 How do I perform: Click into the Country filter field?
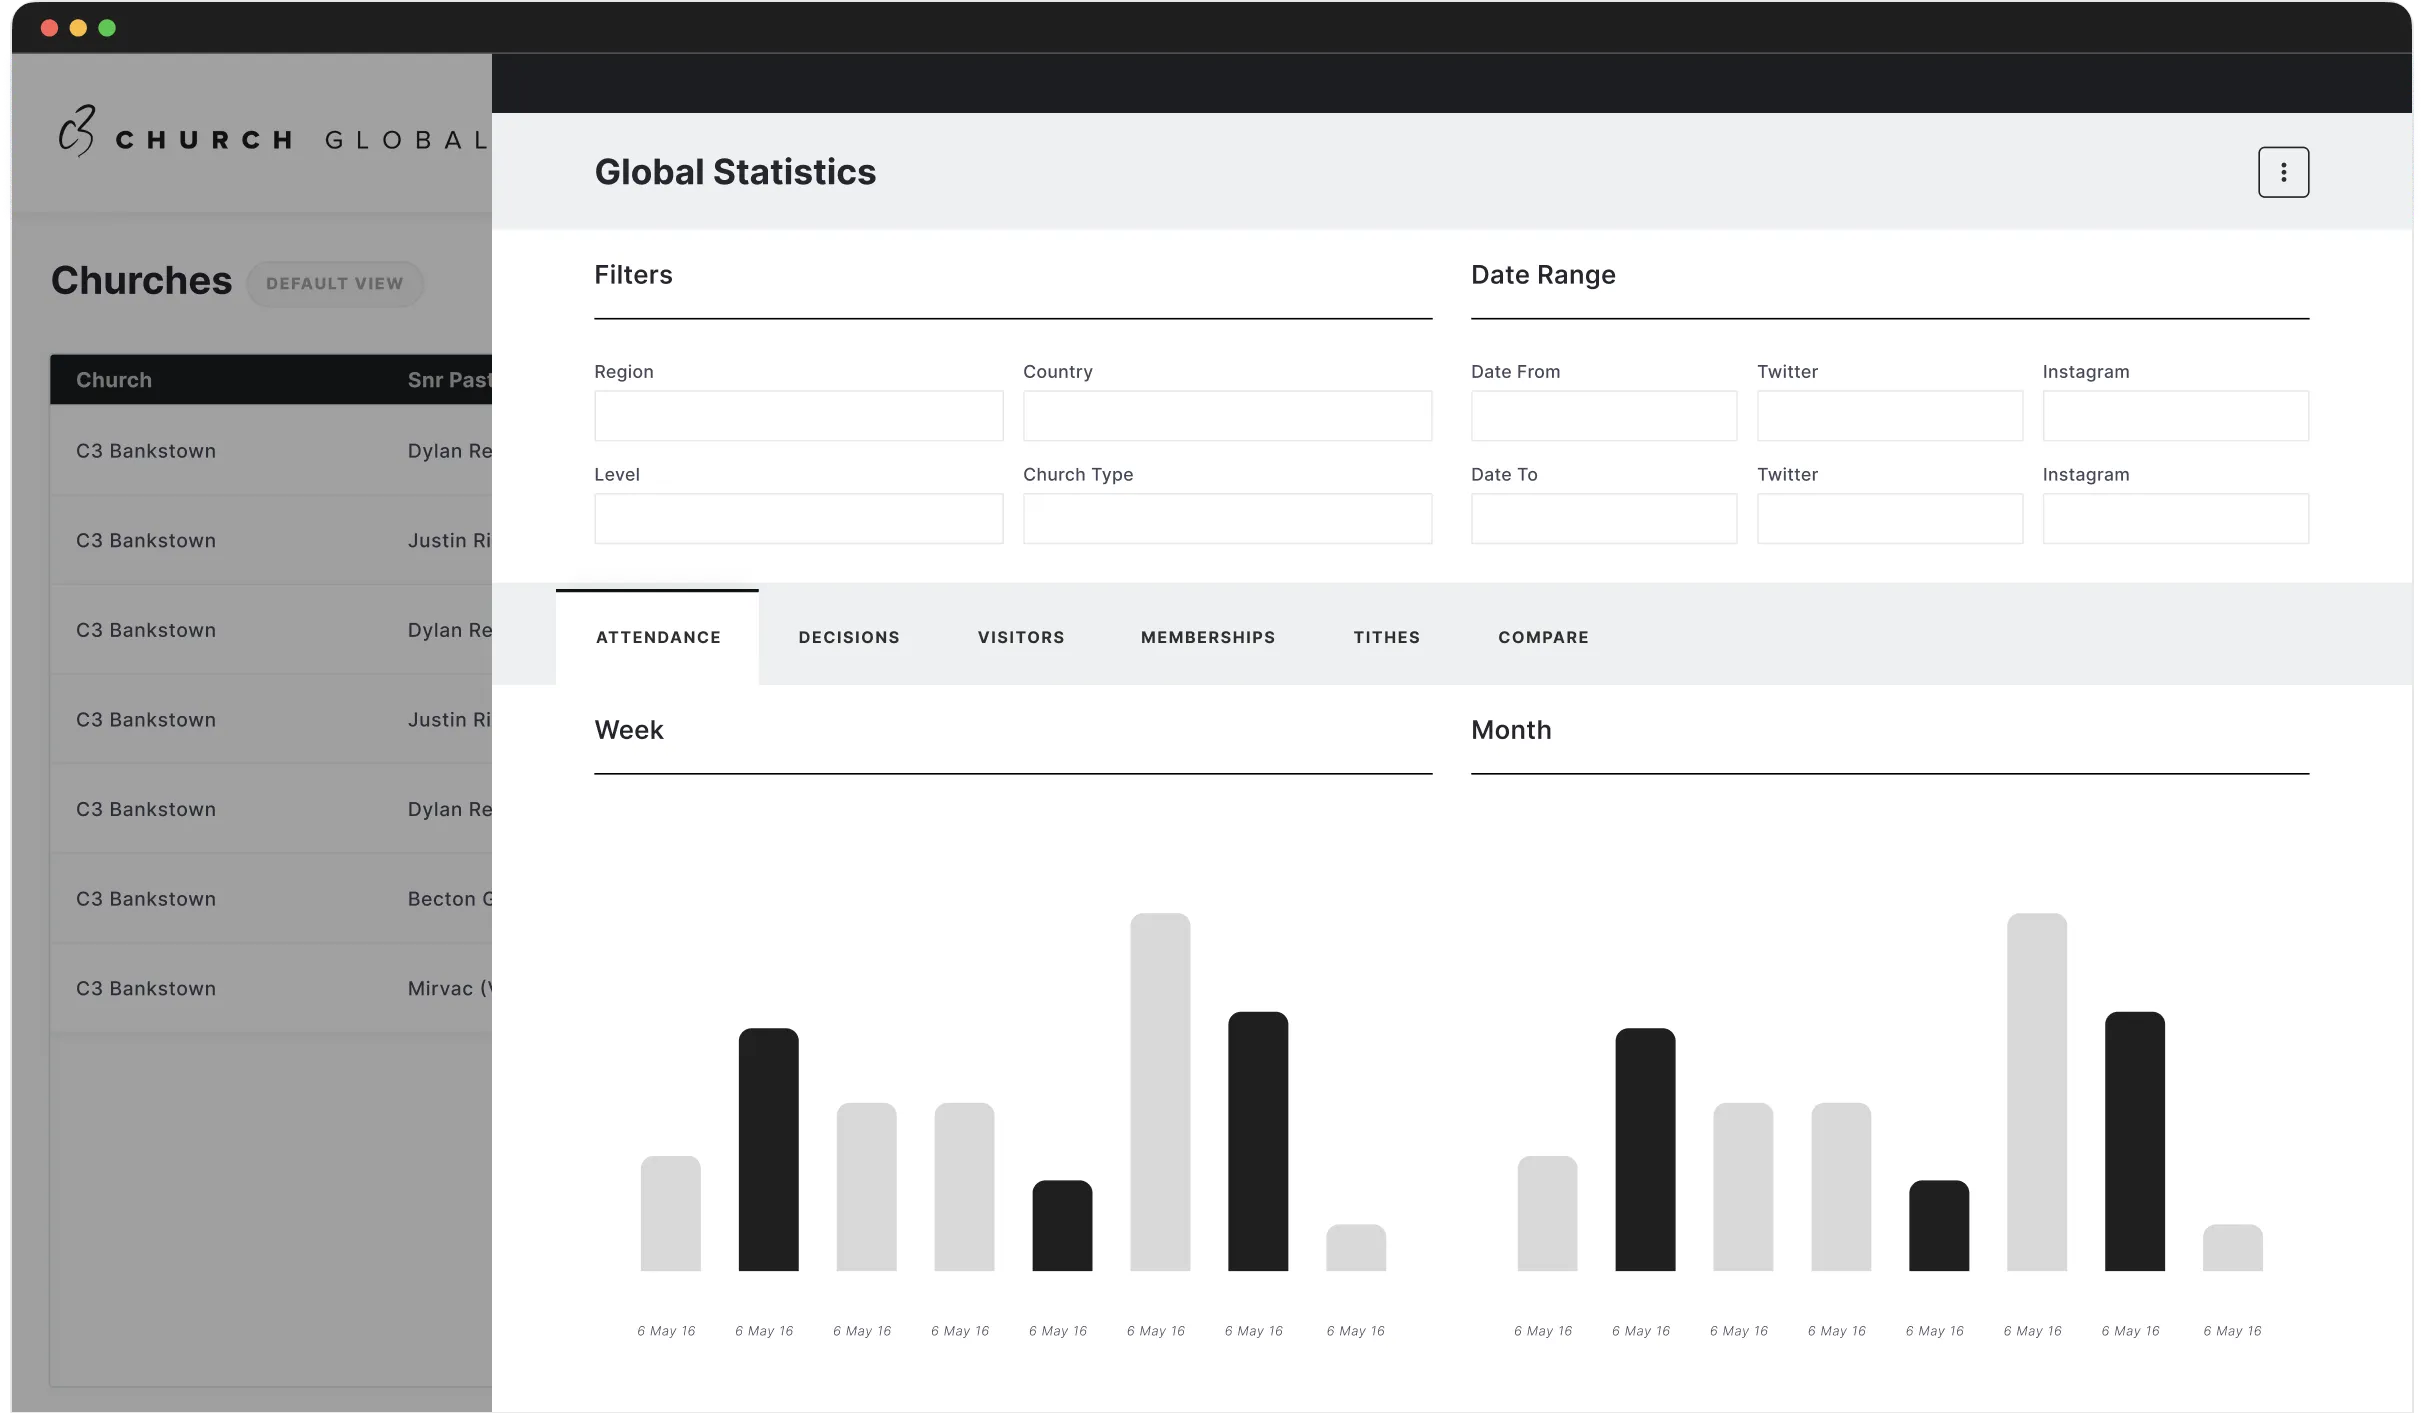coord(1227,416)
